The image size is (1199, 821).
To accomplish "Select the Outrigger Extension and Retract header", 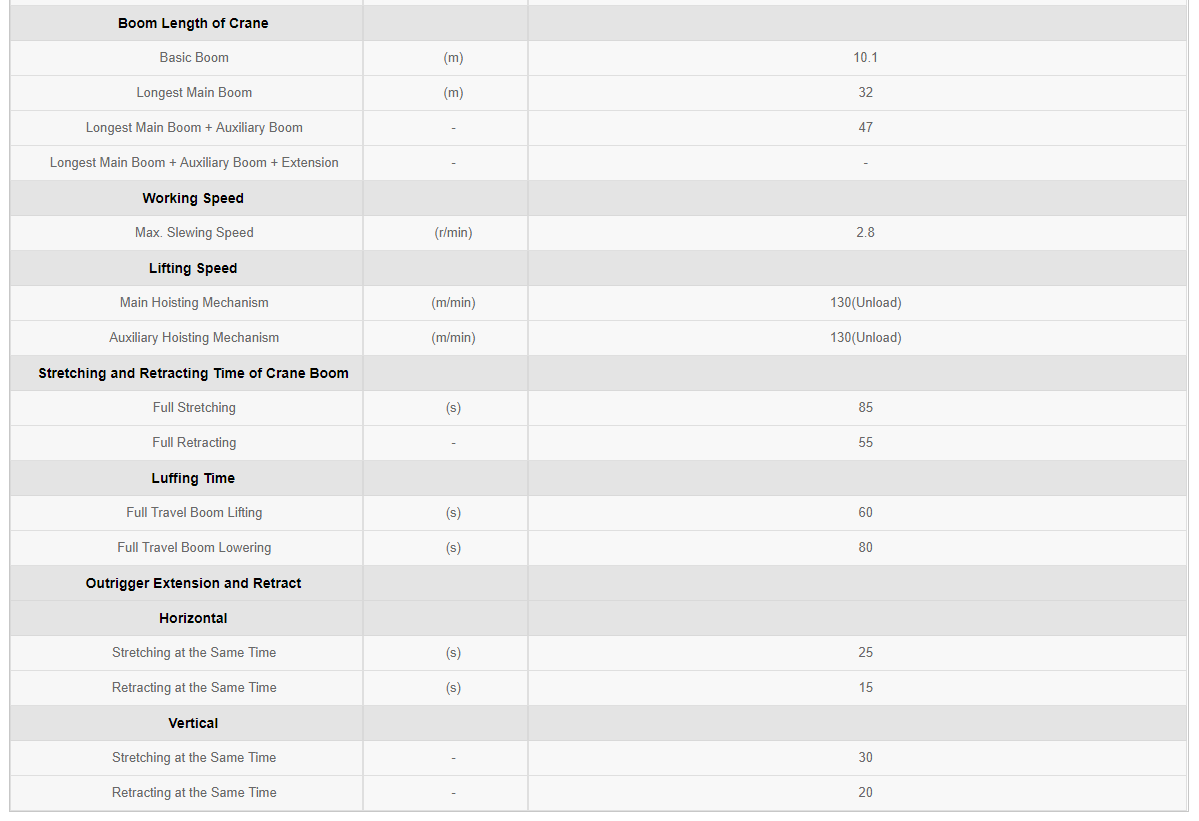I will [x=193, y=583].
